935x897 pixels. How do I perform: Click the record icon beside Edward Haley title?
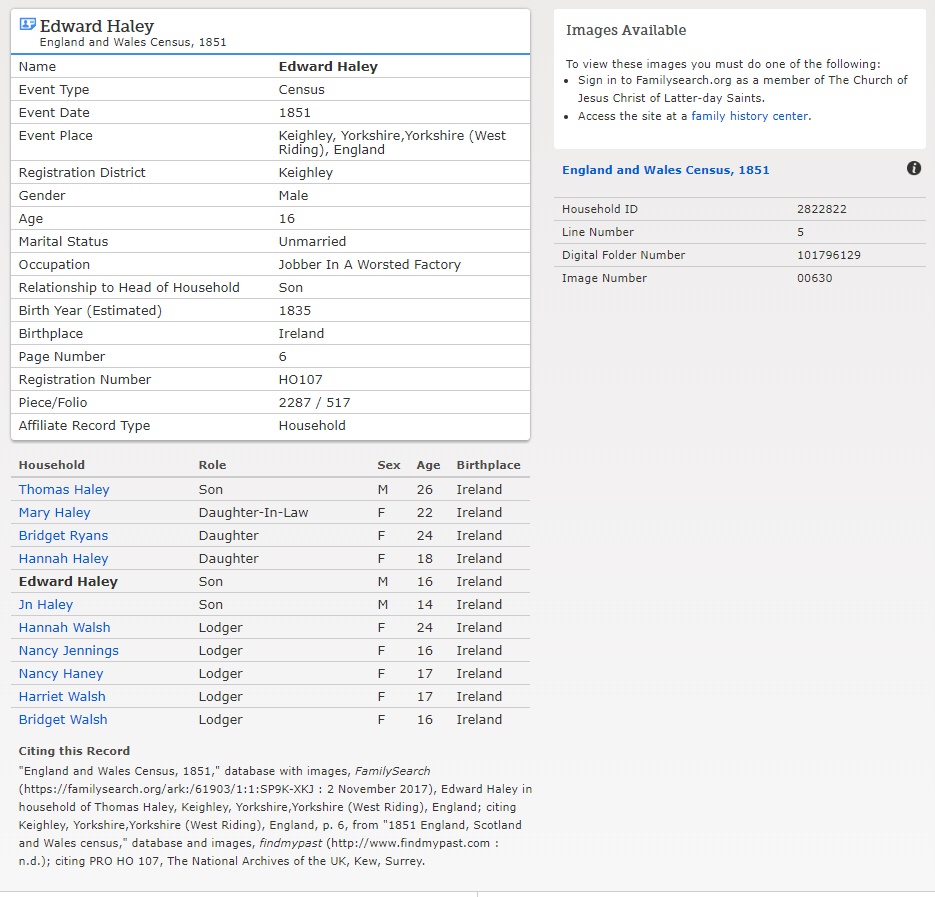(27, 24)
